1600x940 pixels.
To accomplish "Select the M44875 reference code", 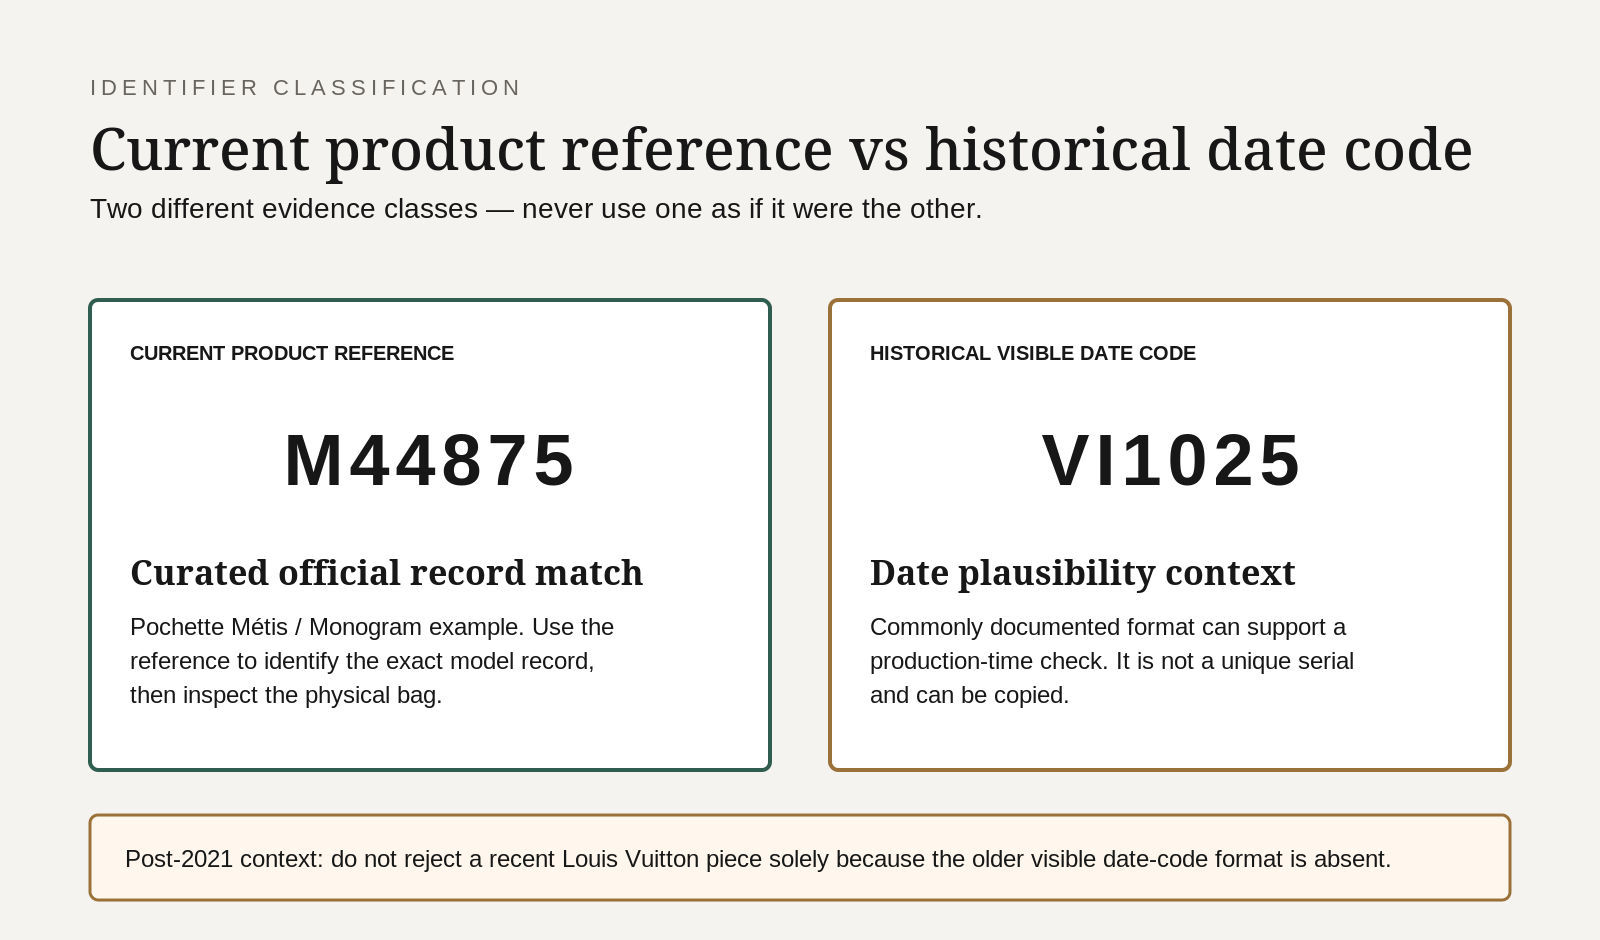I will pyautogui.click(x=430, y=461).
